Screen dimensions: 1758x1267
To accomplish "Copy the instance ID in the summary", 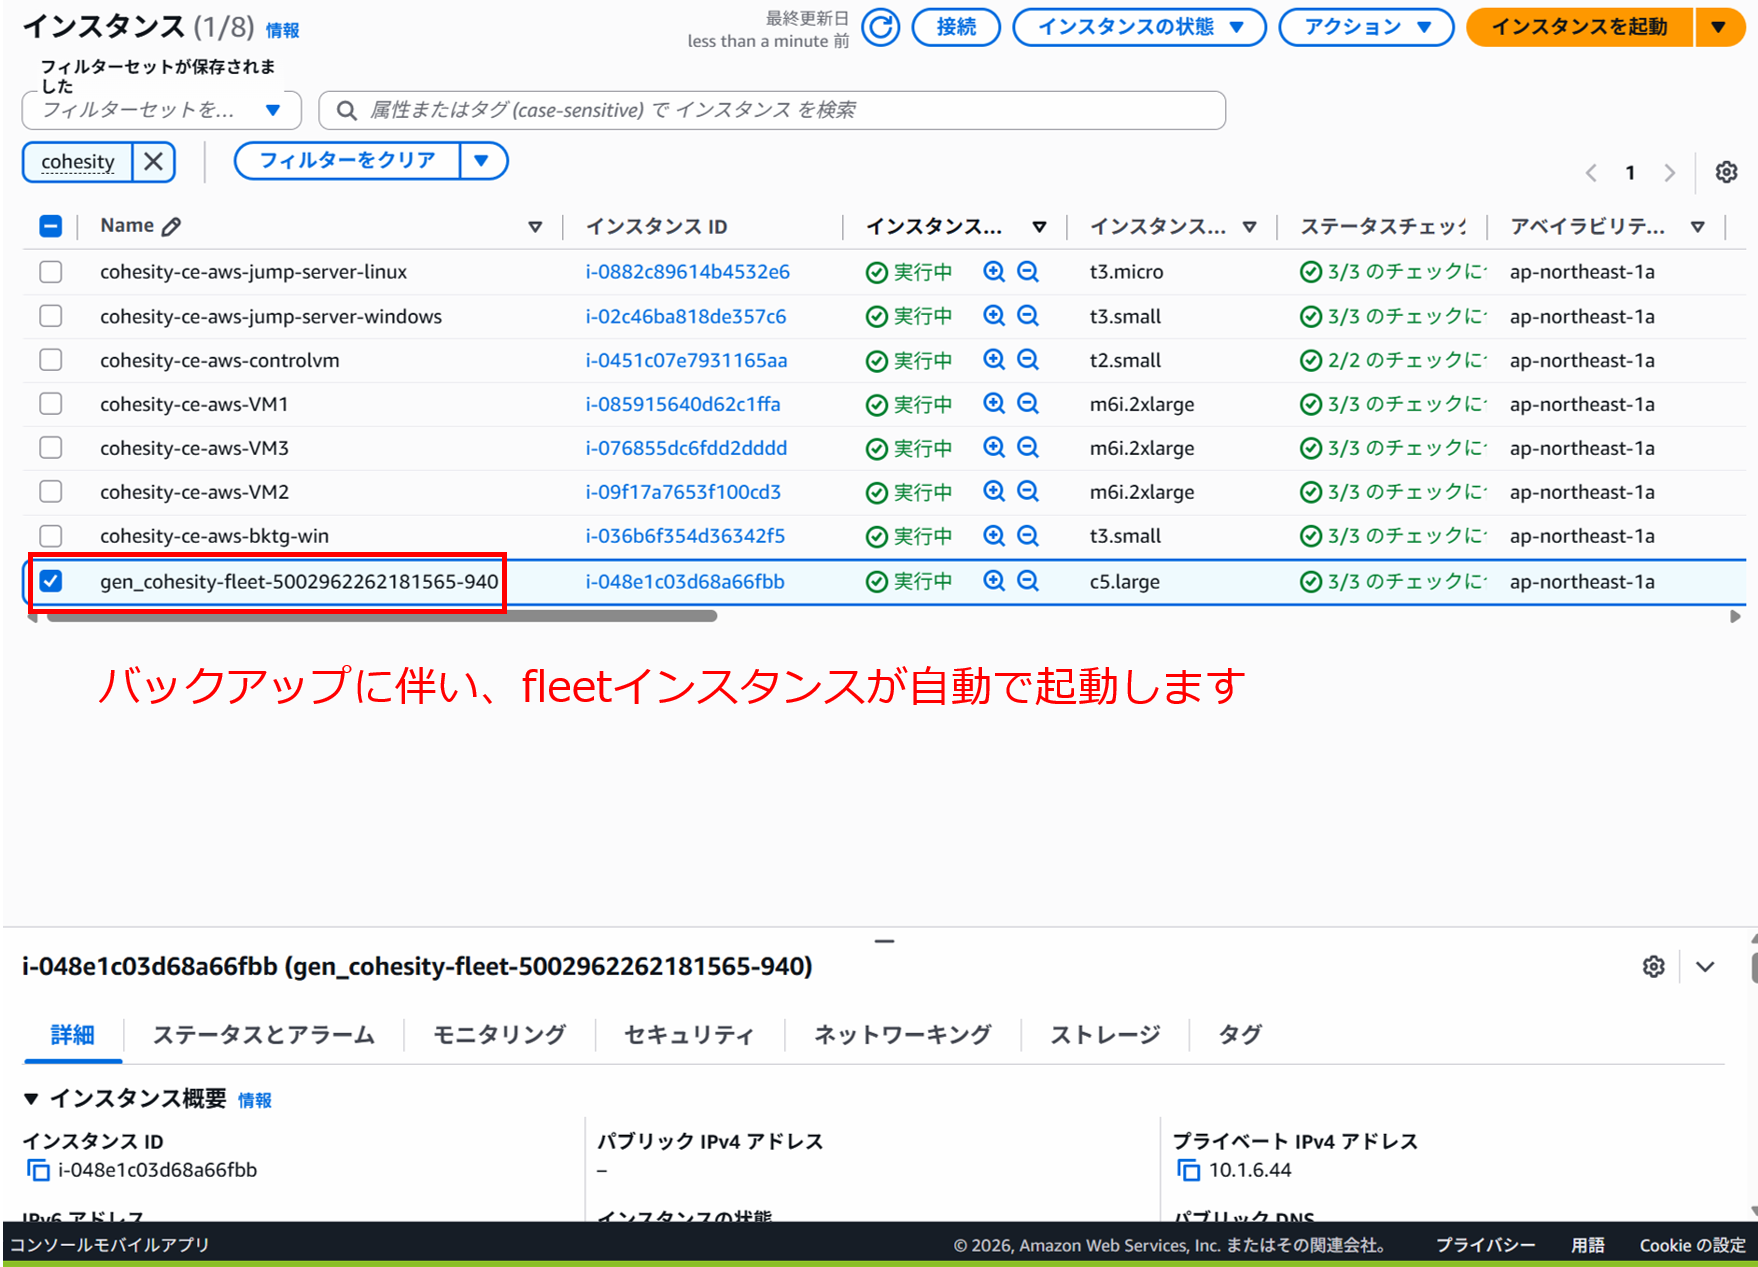I will [38, 1170].
